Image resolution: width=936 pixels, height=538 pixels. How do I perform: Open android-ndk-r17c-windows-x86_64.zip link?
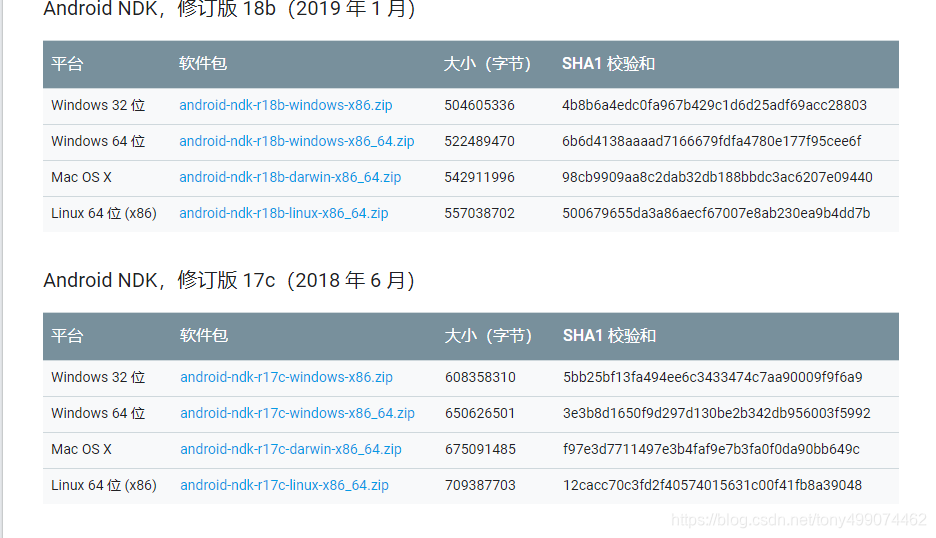pyautogui.click(x=297, y=413)
